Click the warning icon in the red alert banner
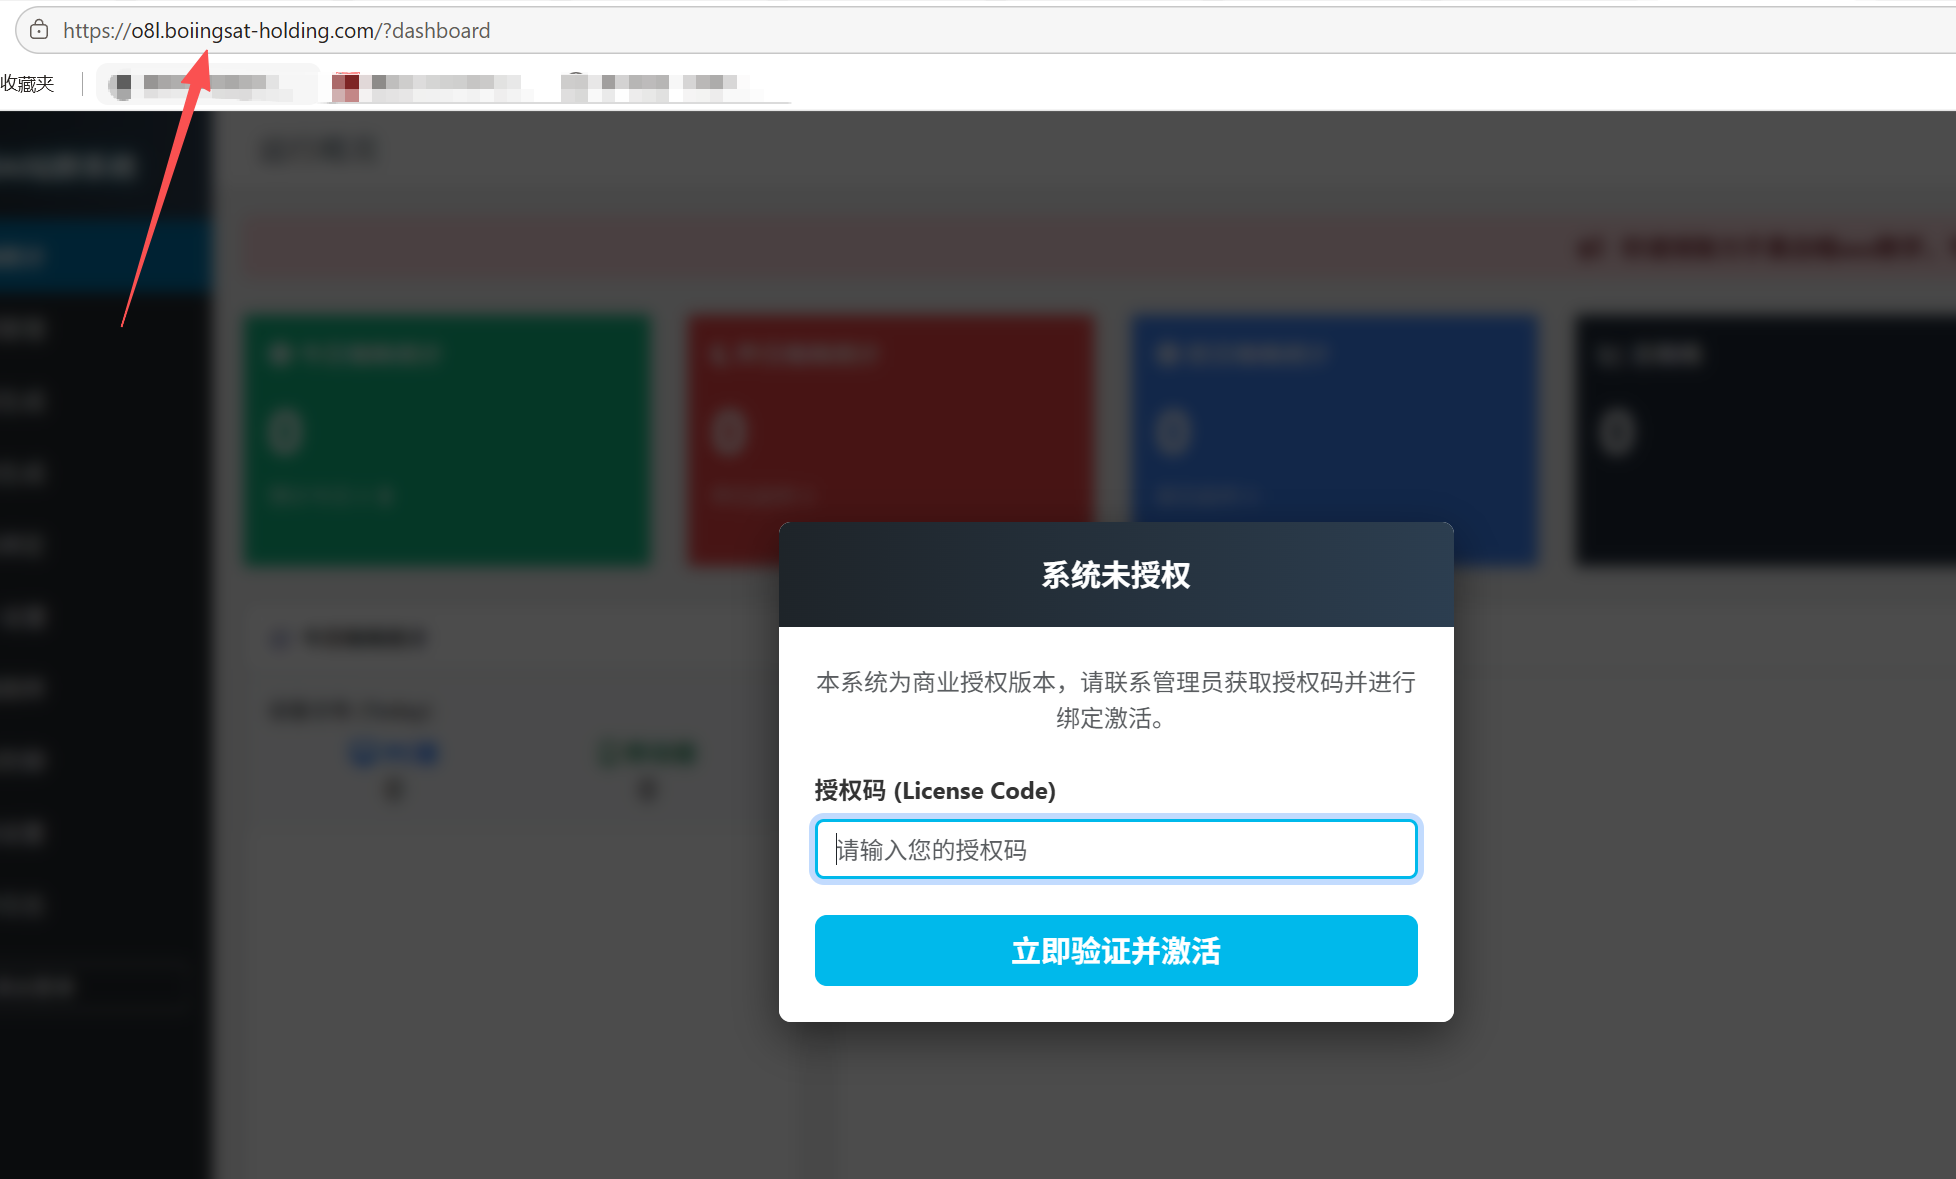 point(1591,247)
